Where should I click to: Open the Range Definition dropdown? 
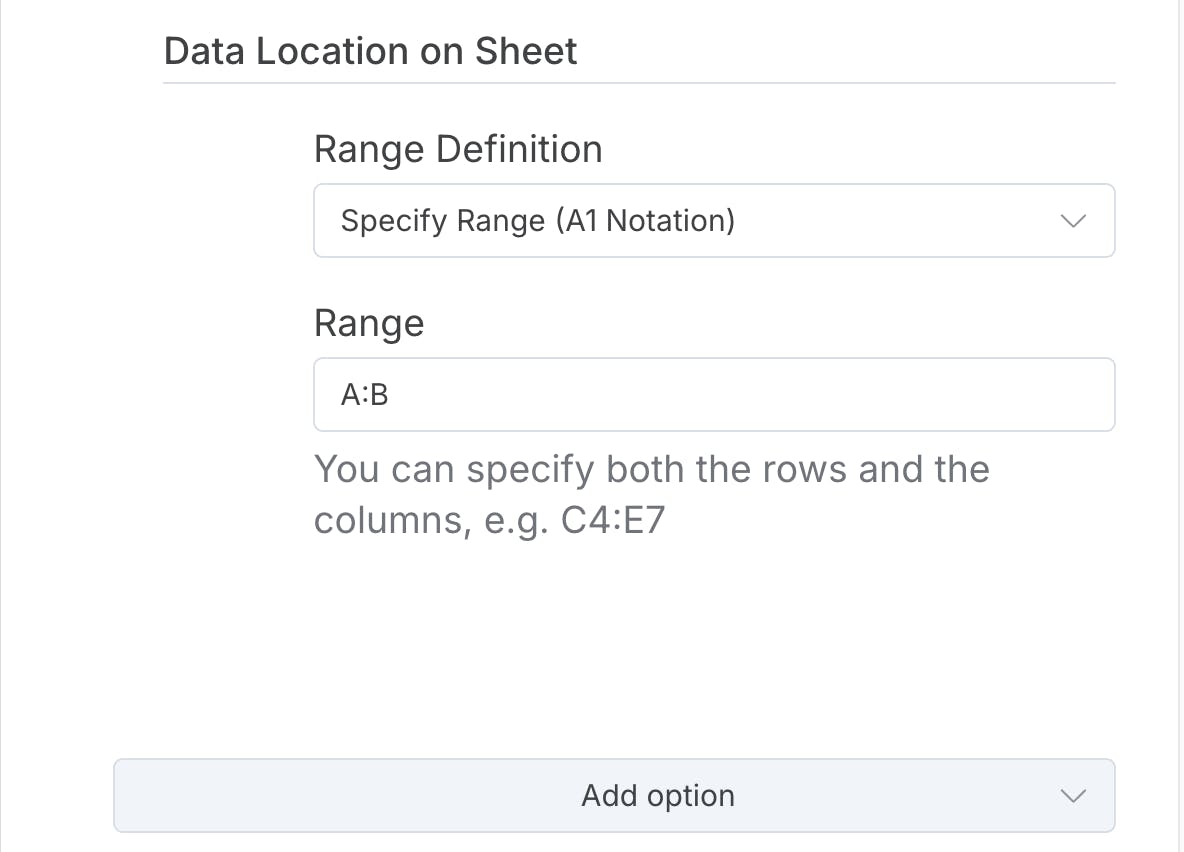[x=713, y=221]
